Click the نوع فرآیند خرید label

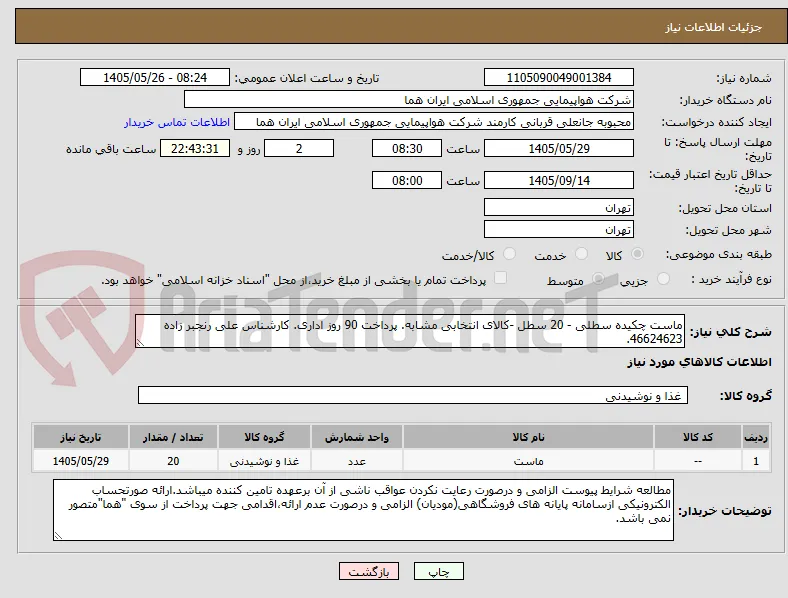(731, 279)
